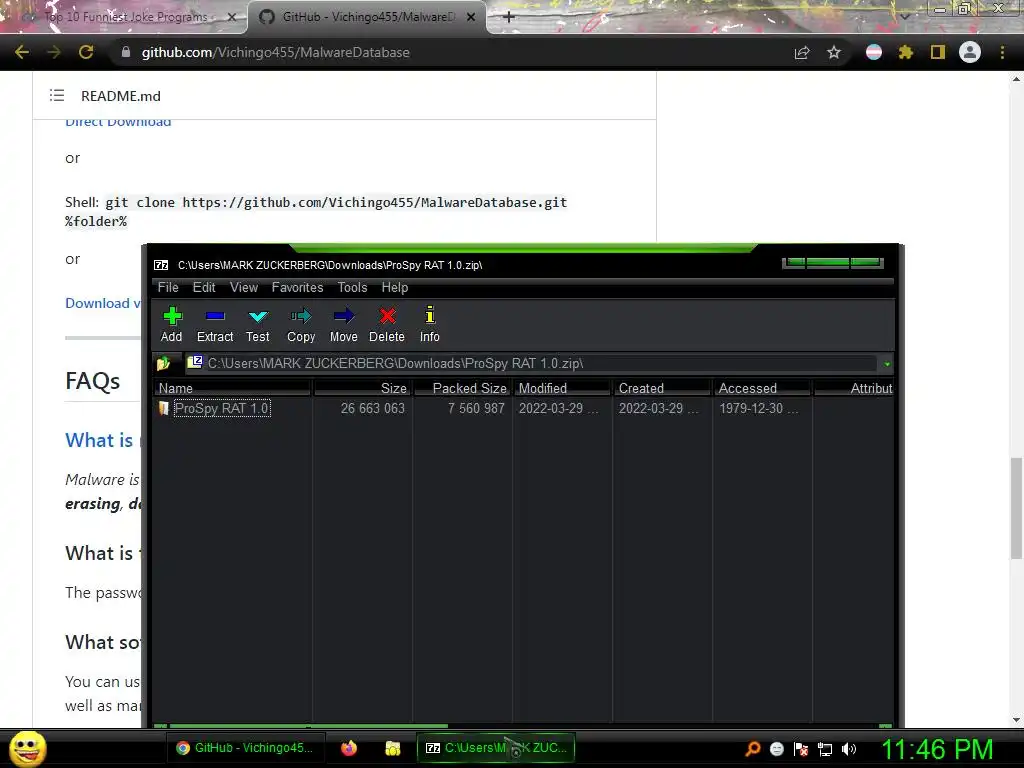Click the Direct Download link in README
The width and height of the screenshot is (1024, 768).
[x=118, y=122]
